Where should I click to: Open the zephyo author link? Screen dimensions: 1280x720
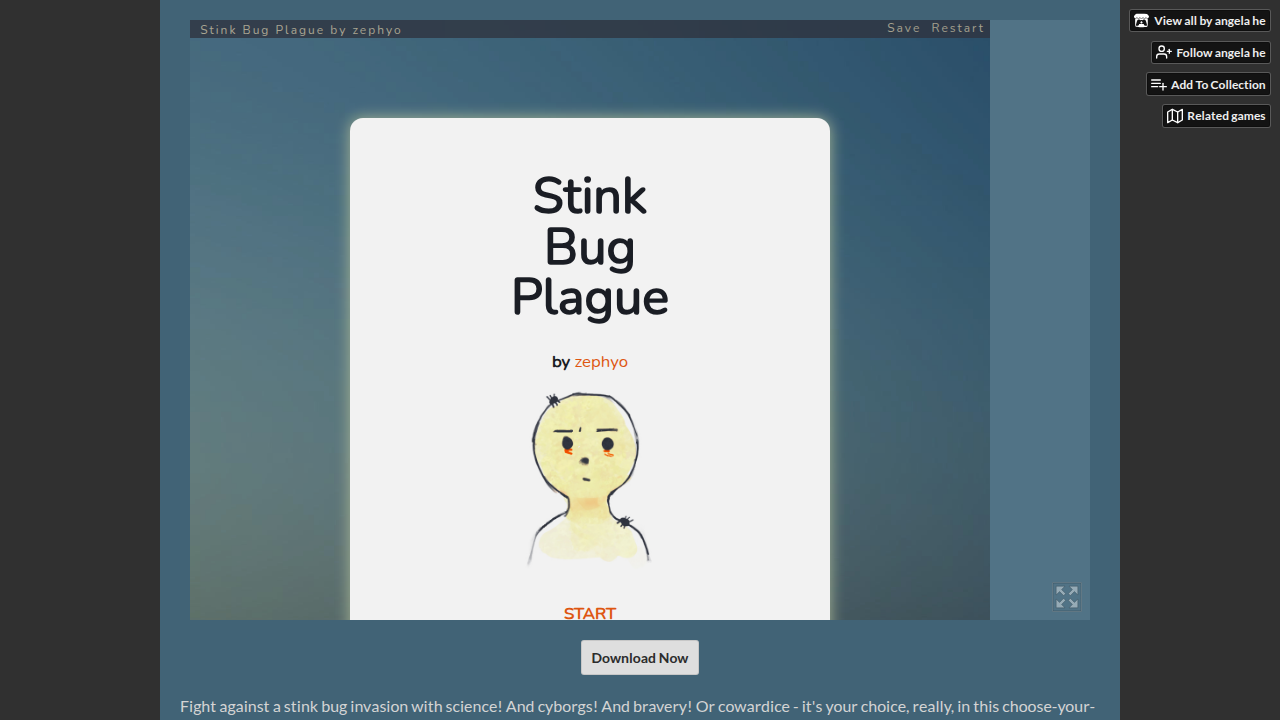(x=601, y=362)
